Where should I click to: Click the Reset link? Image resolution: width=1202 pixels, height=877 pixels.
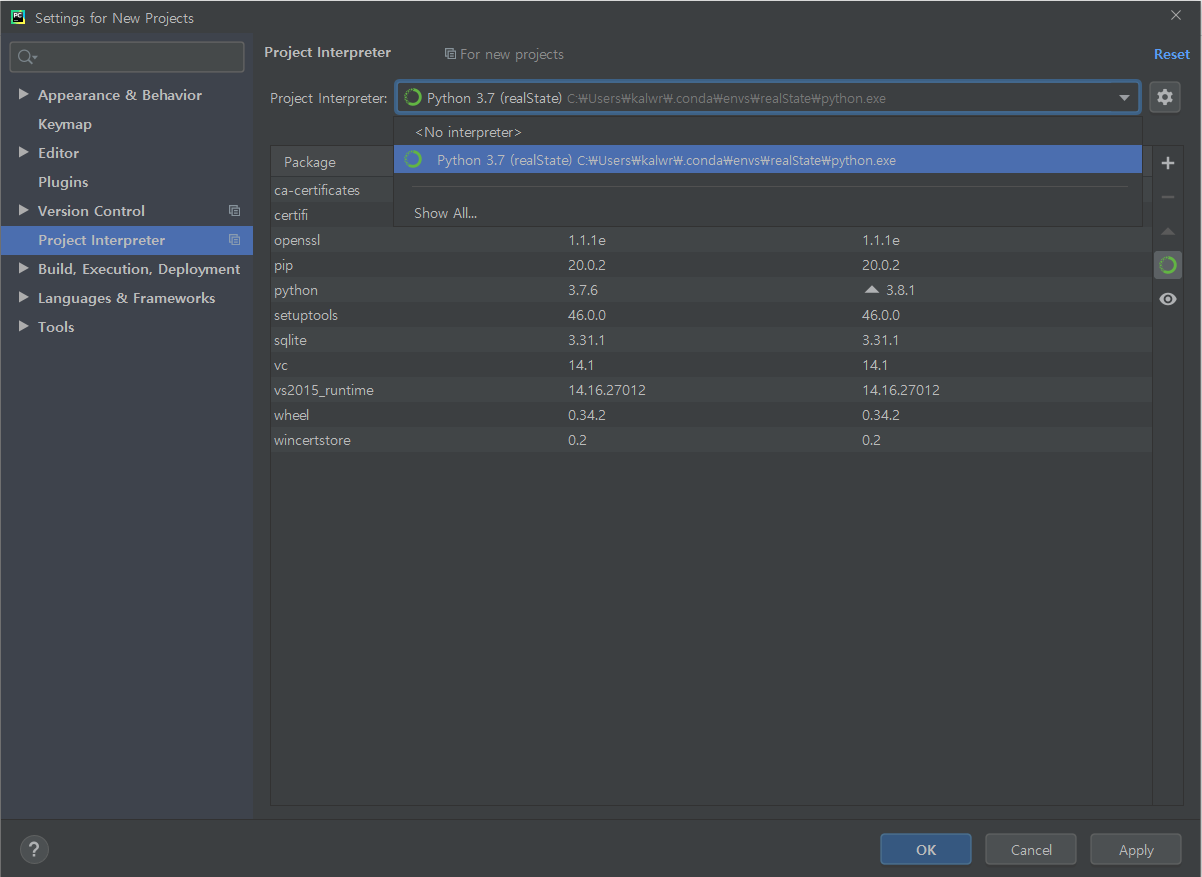[1172, 54]
